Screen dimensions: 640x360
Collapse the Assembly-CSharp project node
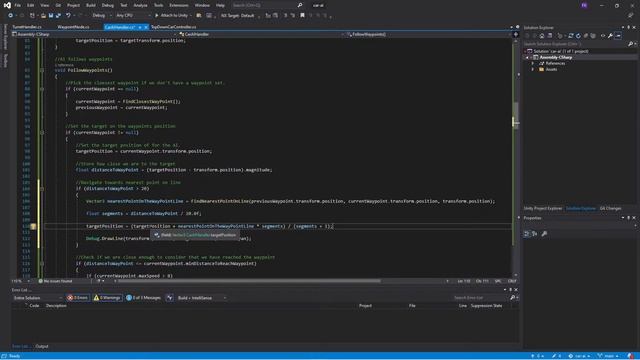click(x=527, y=58)
